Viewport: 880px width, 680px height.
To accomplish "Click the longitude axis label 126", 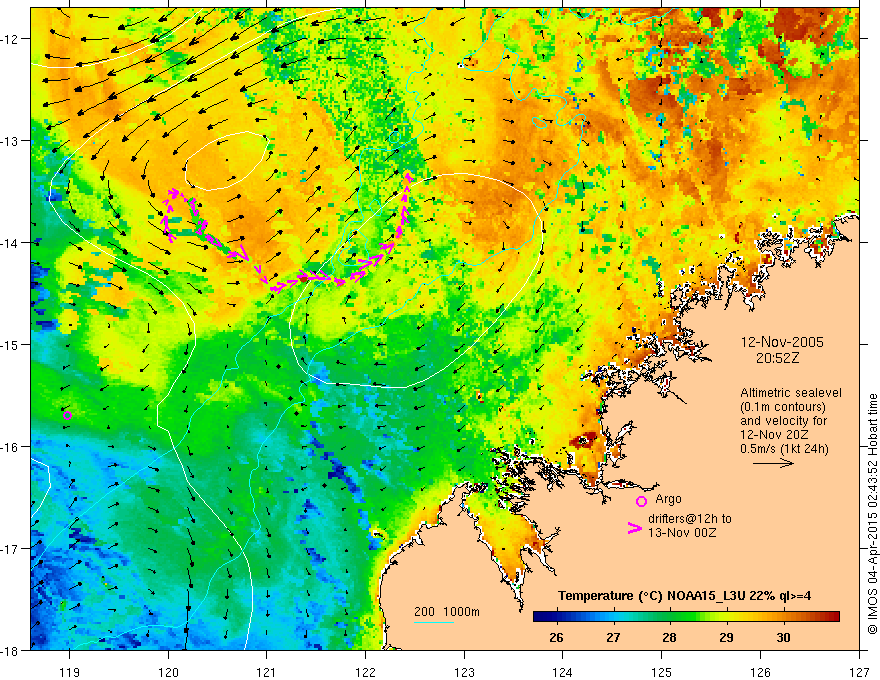I will coord(760,672).
